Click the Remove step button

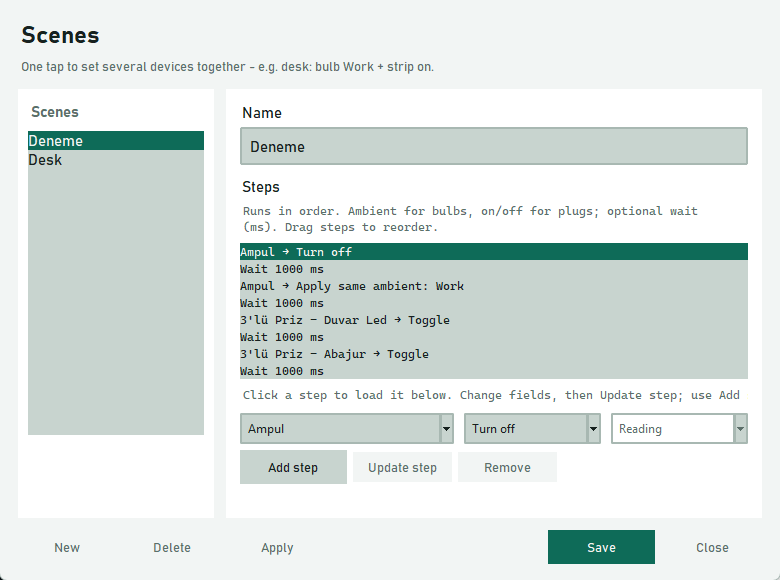pyautogui.click(x=507, y=467)
